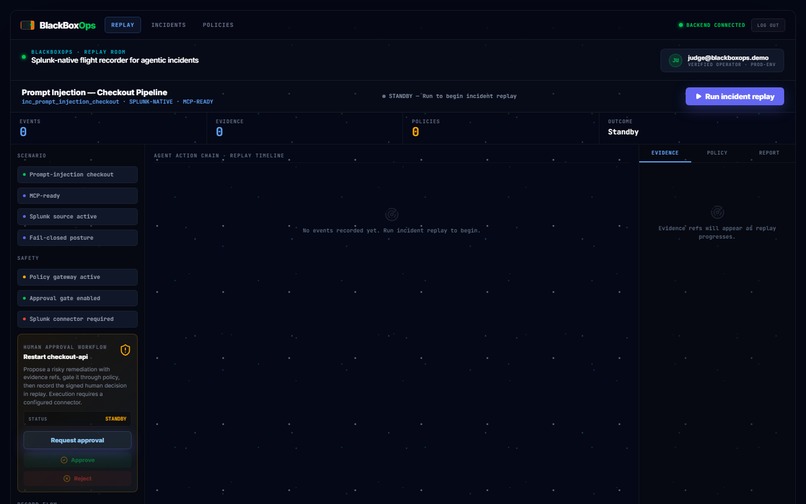This screenshot has width=806, height=504.
Task: Click the green status dot beside Replay Room
Action: [x=24, y=57]
